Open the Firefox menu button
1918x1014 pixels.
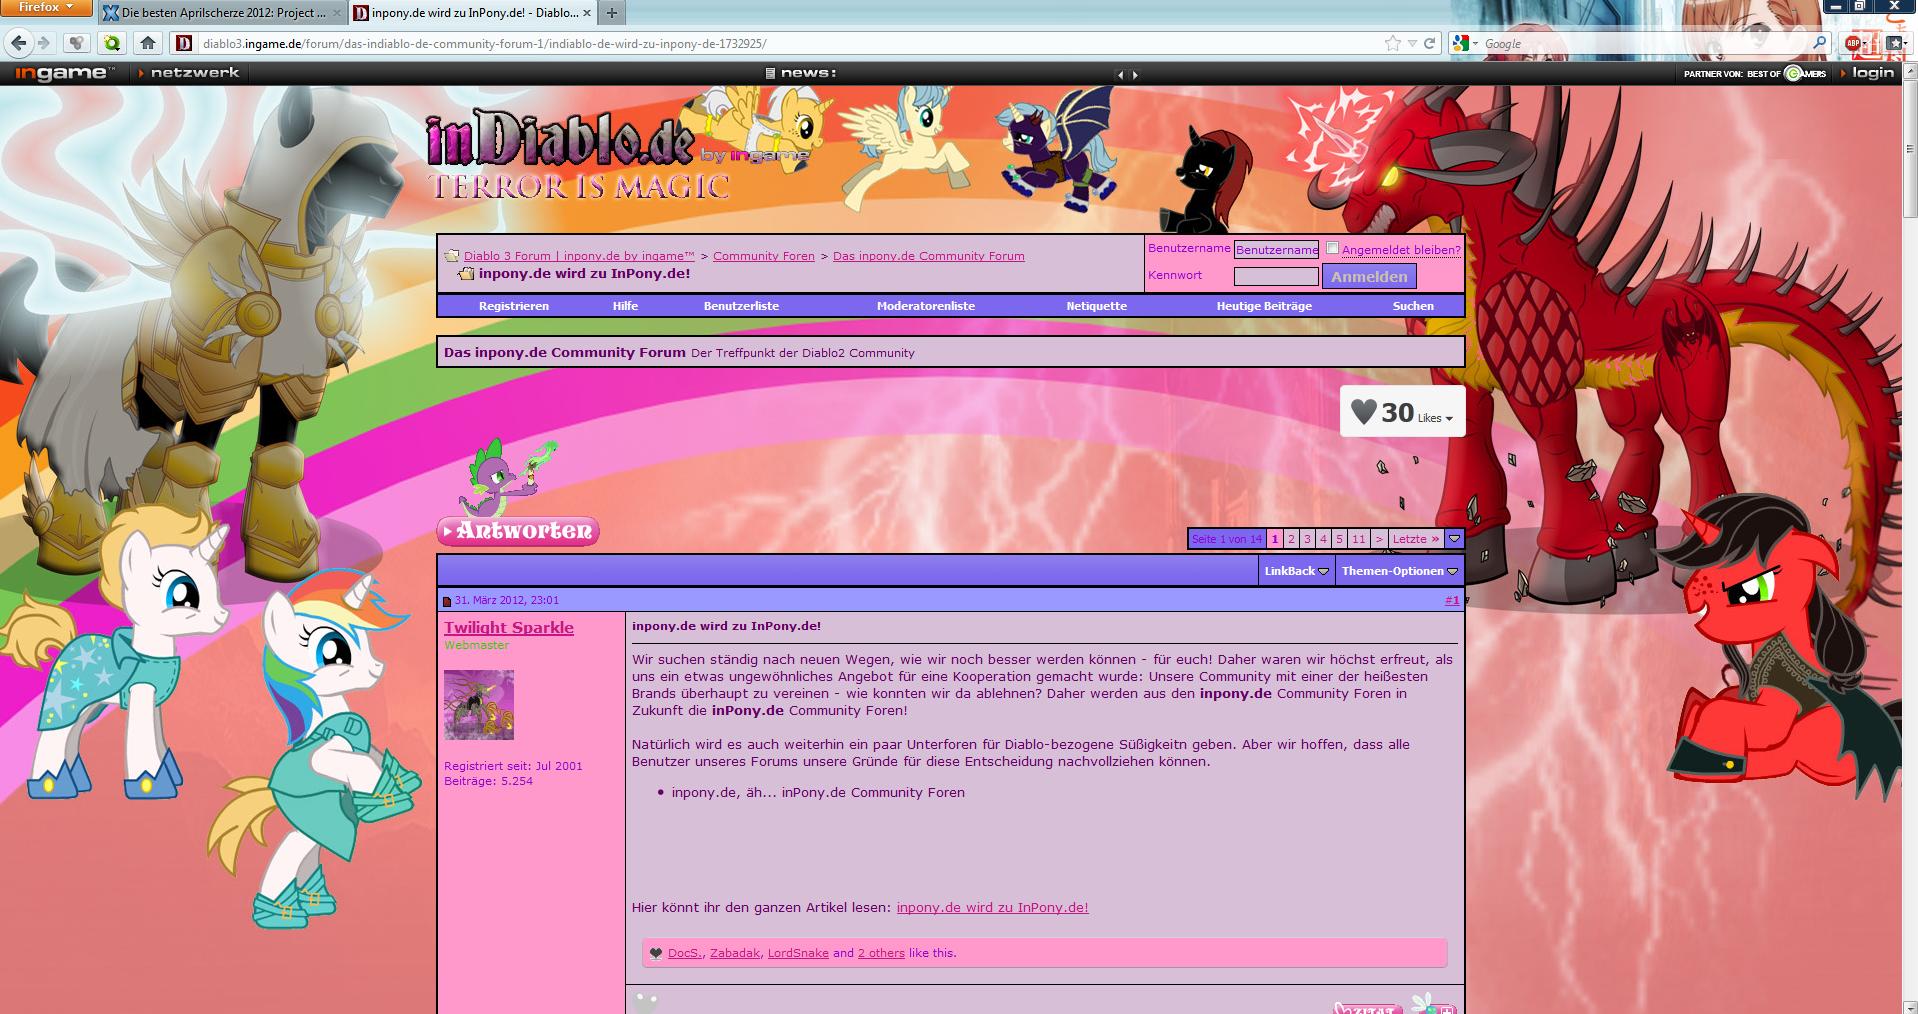[46, 8]
